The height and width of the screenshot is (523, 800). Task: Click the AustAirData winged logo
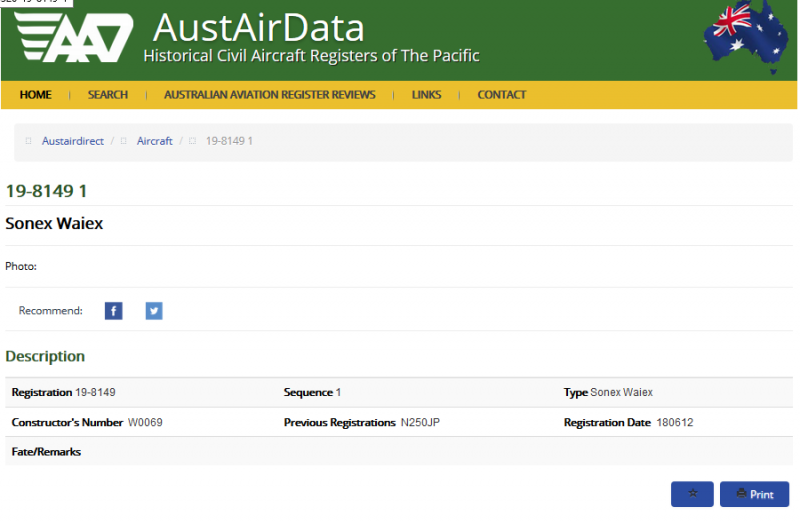tap(74, 37)
